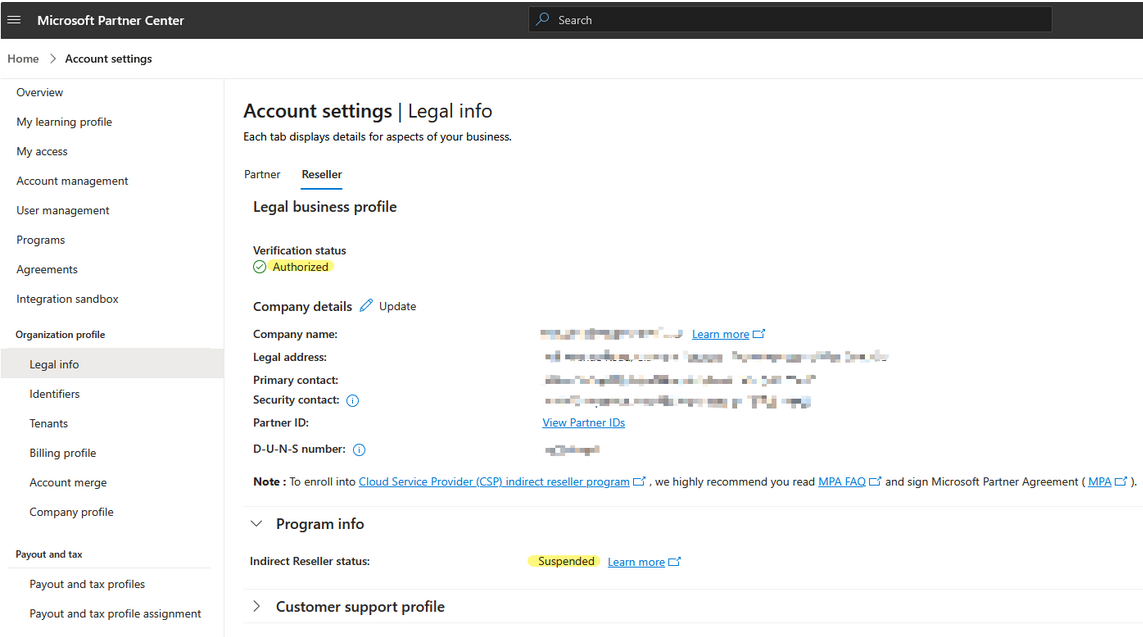The height and width of the screenshot is (637, 1143).
Task: Click the Suspended status highlight
Action: click(563, 561)
